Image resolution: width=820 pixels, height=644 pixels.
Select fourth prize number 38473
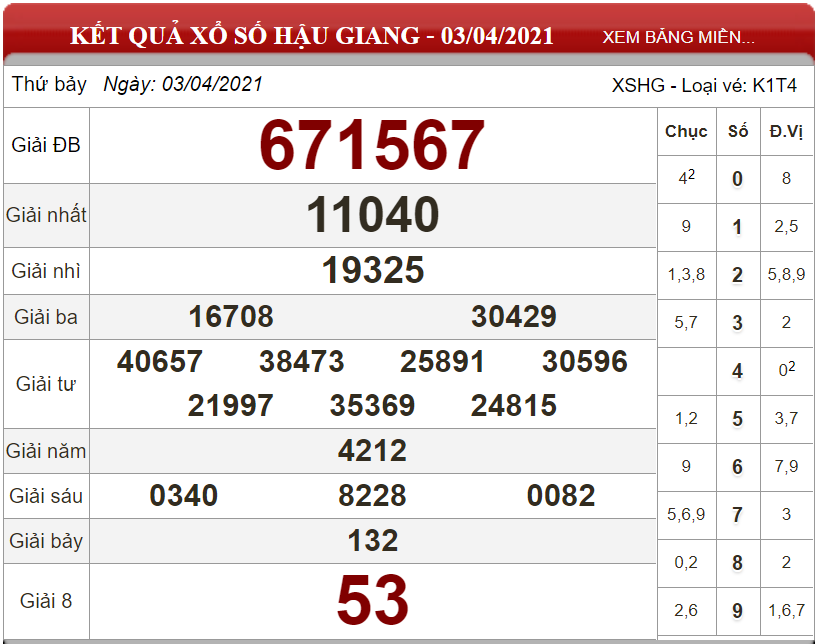[301, 361]
